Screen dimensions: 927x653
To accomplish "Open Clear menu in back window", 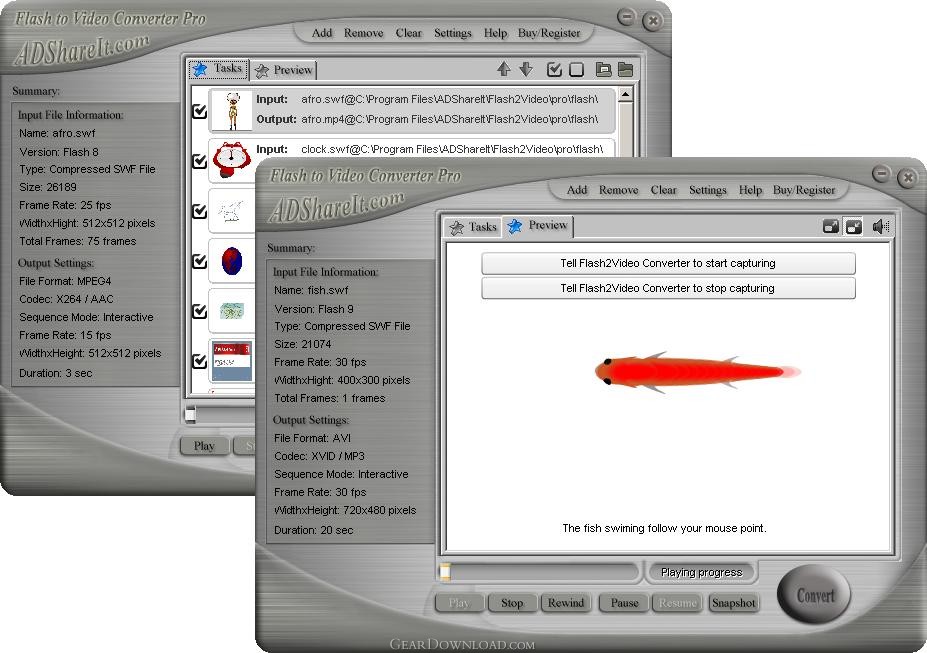I will tap(409, 33).
